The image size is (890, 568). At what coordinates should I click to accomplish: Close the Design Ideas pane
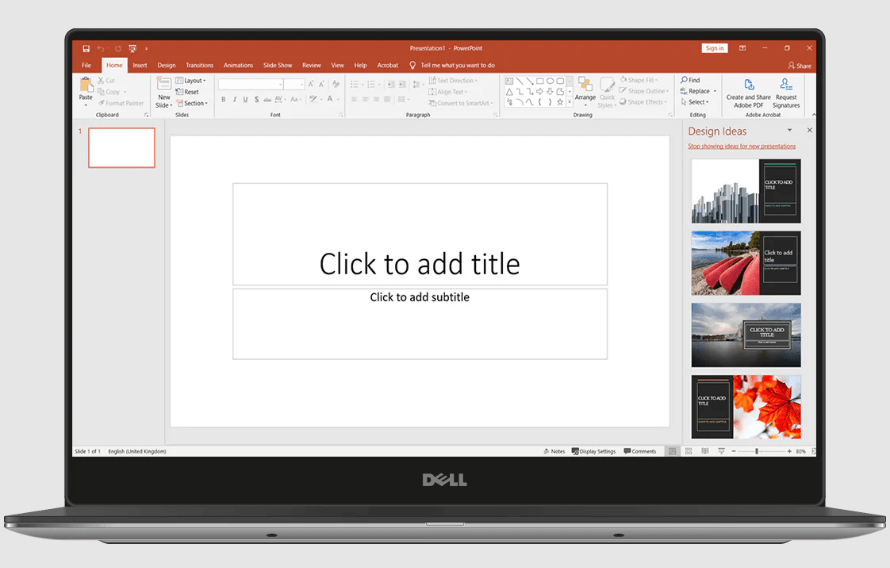pos(809,131)
